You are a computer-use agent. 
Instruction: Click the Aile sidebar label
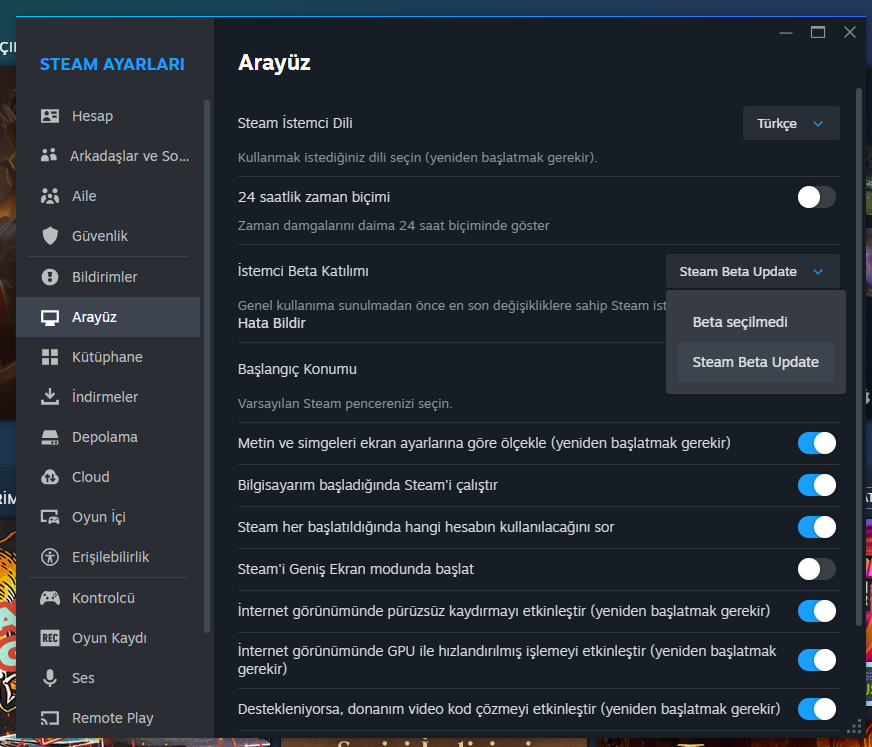point(84,196)
